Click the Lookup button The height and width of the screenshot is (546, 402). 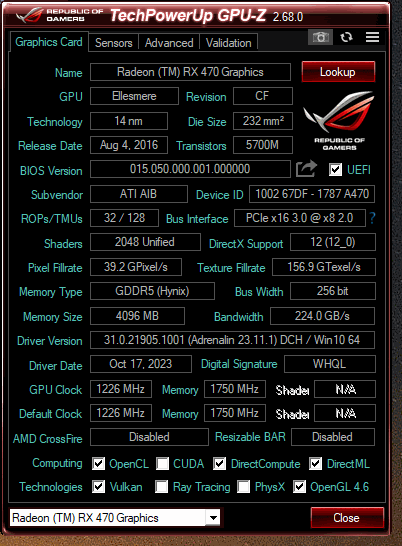[x=338, y=72]
